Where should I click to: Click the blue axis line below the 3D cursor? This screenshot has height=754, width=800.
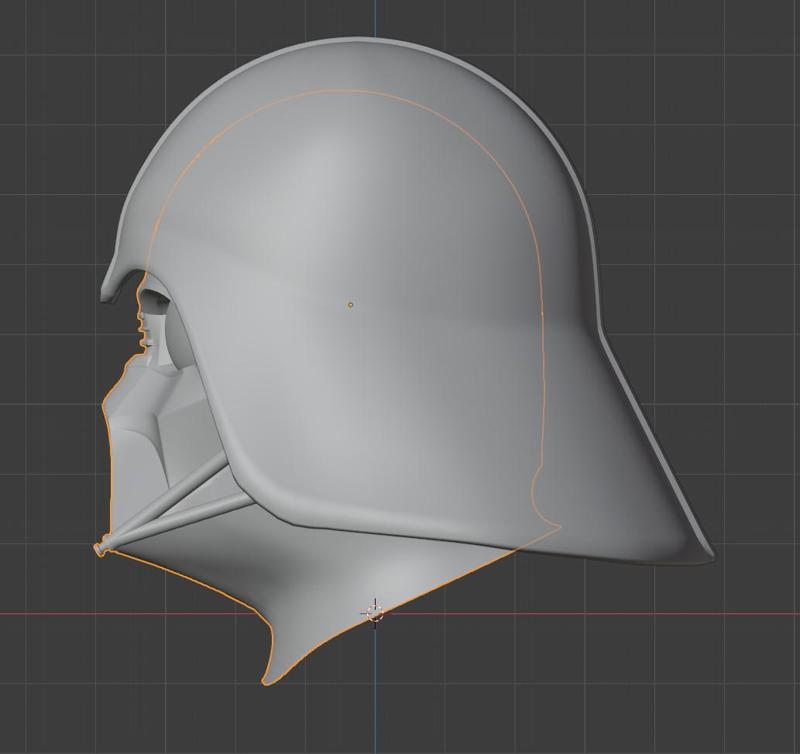376,700
